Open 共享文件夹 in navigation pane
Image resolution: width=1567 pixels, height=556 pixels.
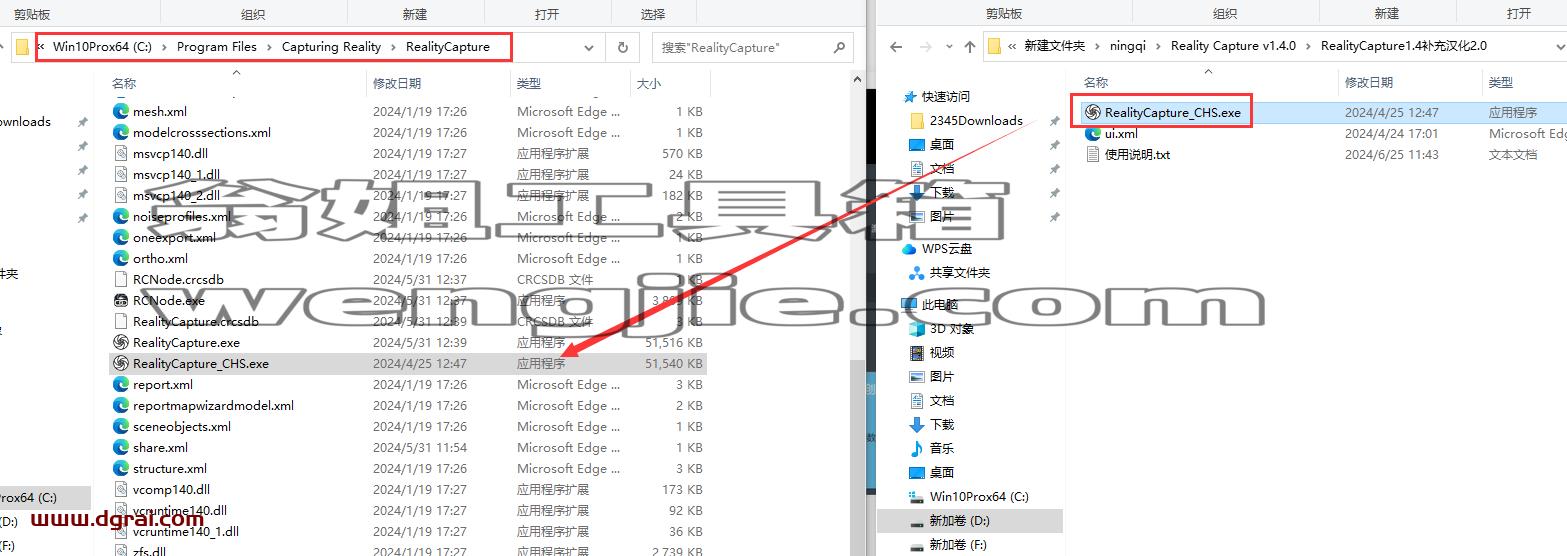(959, 272)
